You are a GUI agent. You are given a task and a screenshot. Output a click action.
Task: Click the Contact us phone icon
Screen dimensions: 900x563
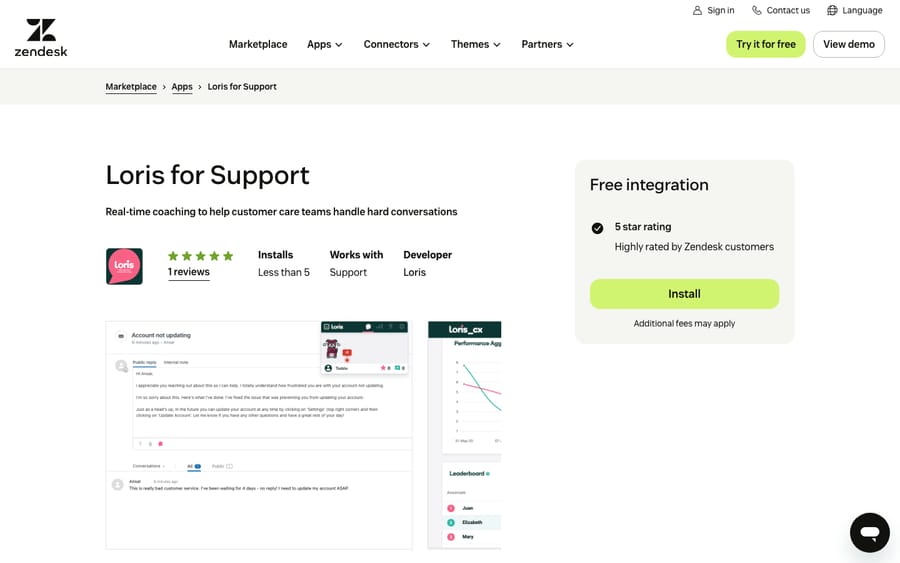coord(757,10)
